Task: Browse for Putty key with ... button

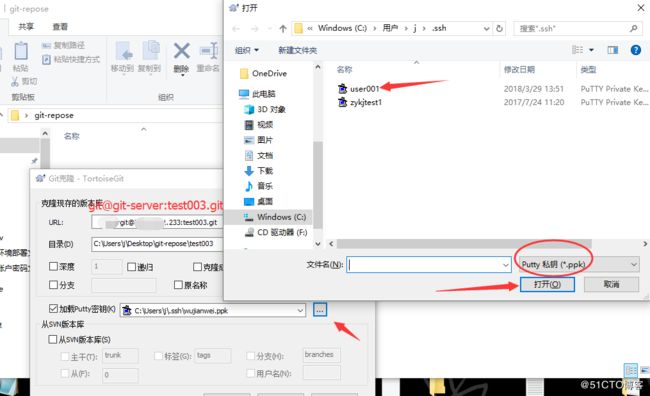Action: click(x=320, y=309)
